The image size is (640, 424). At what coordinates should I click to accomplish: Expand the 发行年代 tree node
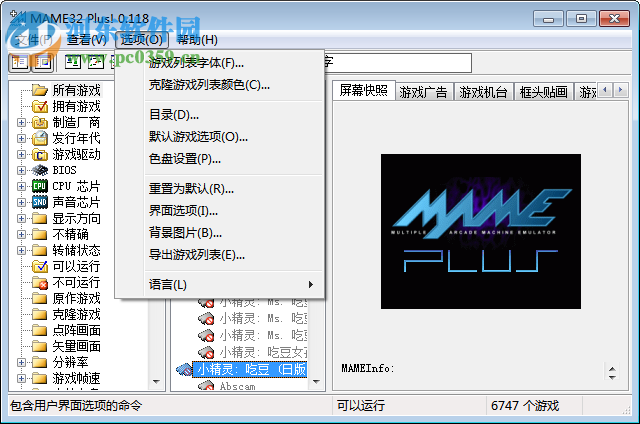pos(21,138)
